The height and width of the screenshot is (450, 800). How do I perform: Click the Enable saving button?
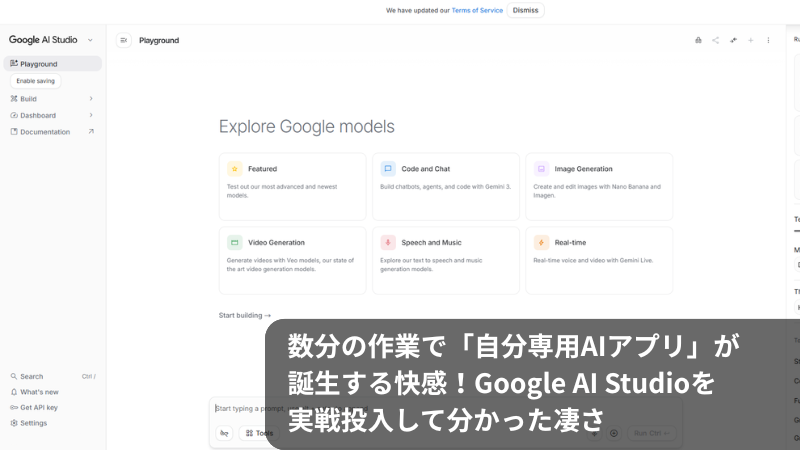(x=36, y=81)
